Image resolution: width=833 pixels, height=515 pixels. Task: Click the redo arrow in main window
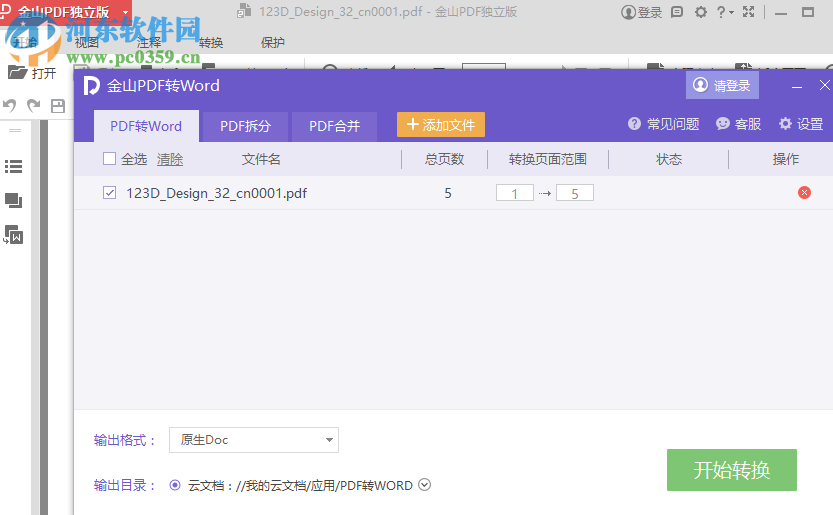point(34,106)
